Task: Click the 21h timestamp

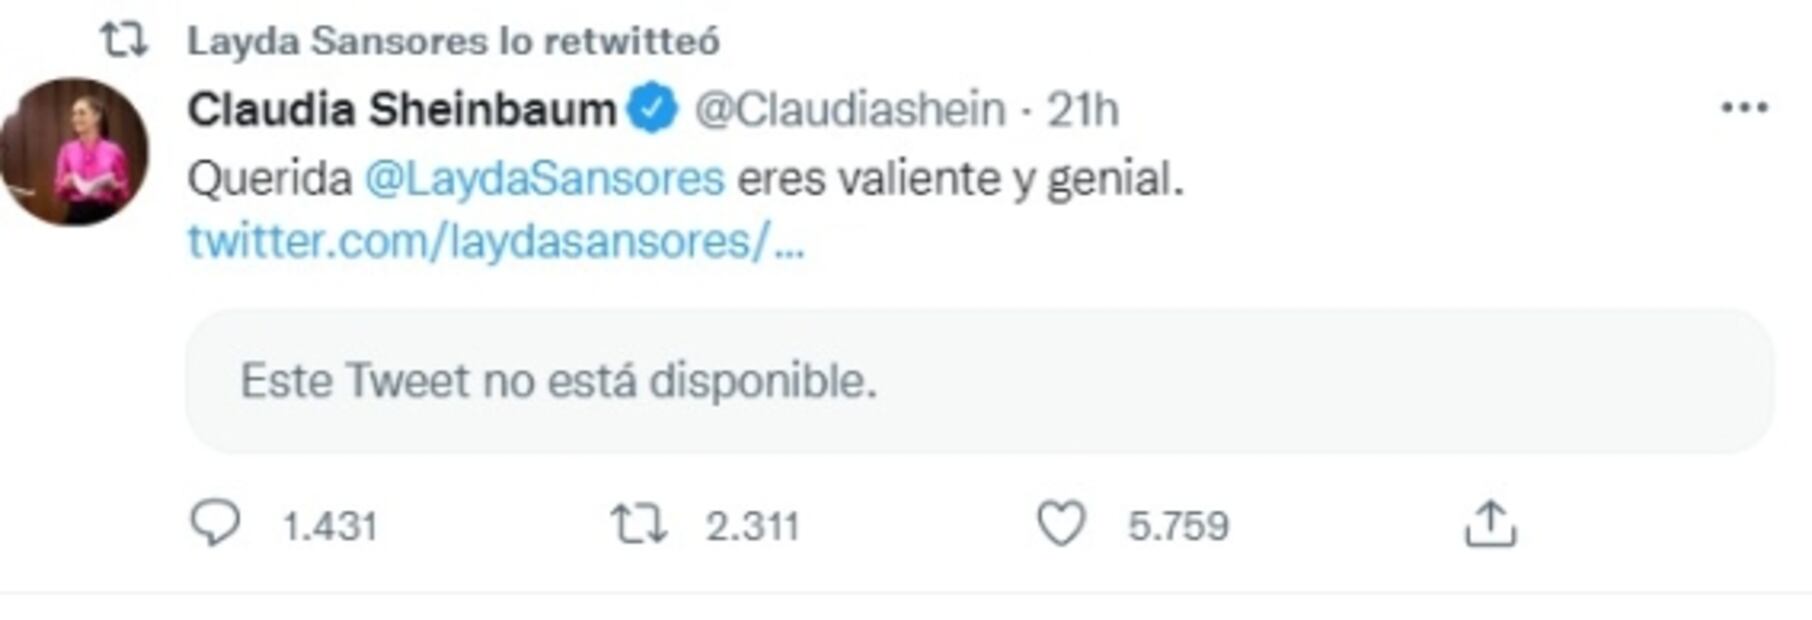Action: click(1083, 109)
